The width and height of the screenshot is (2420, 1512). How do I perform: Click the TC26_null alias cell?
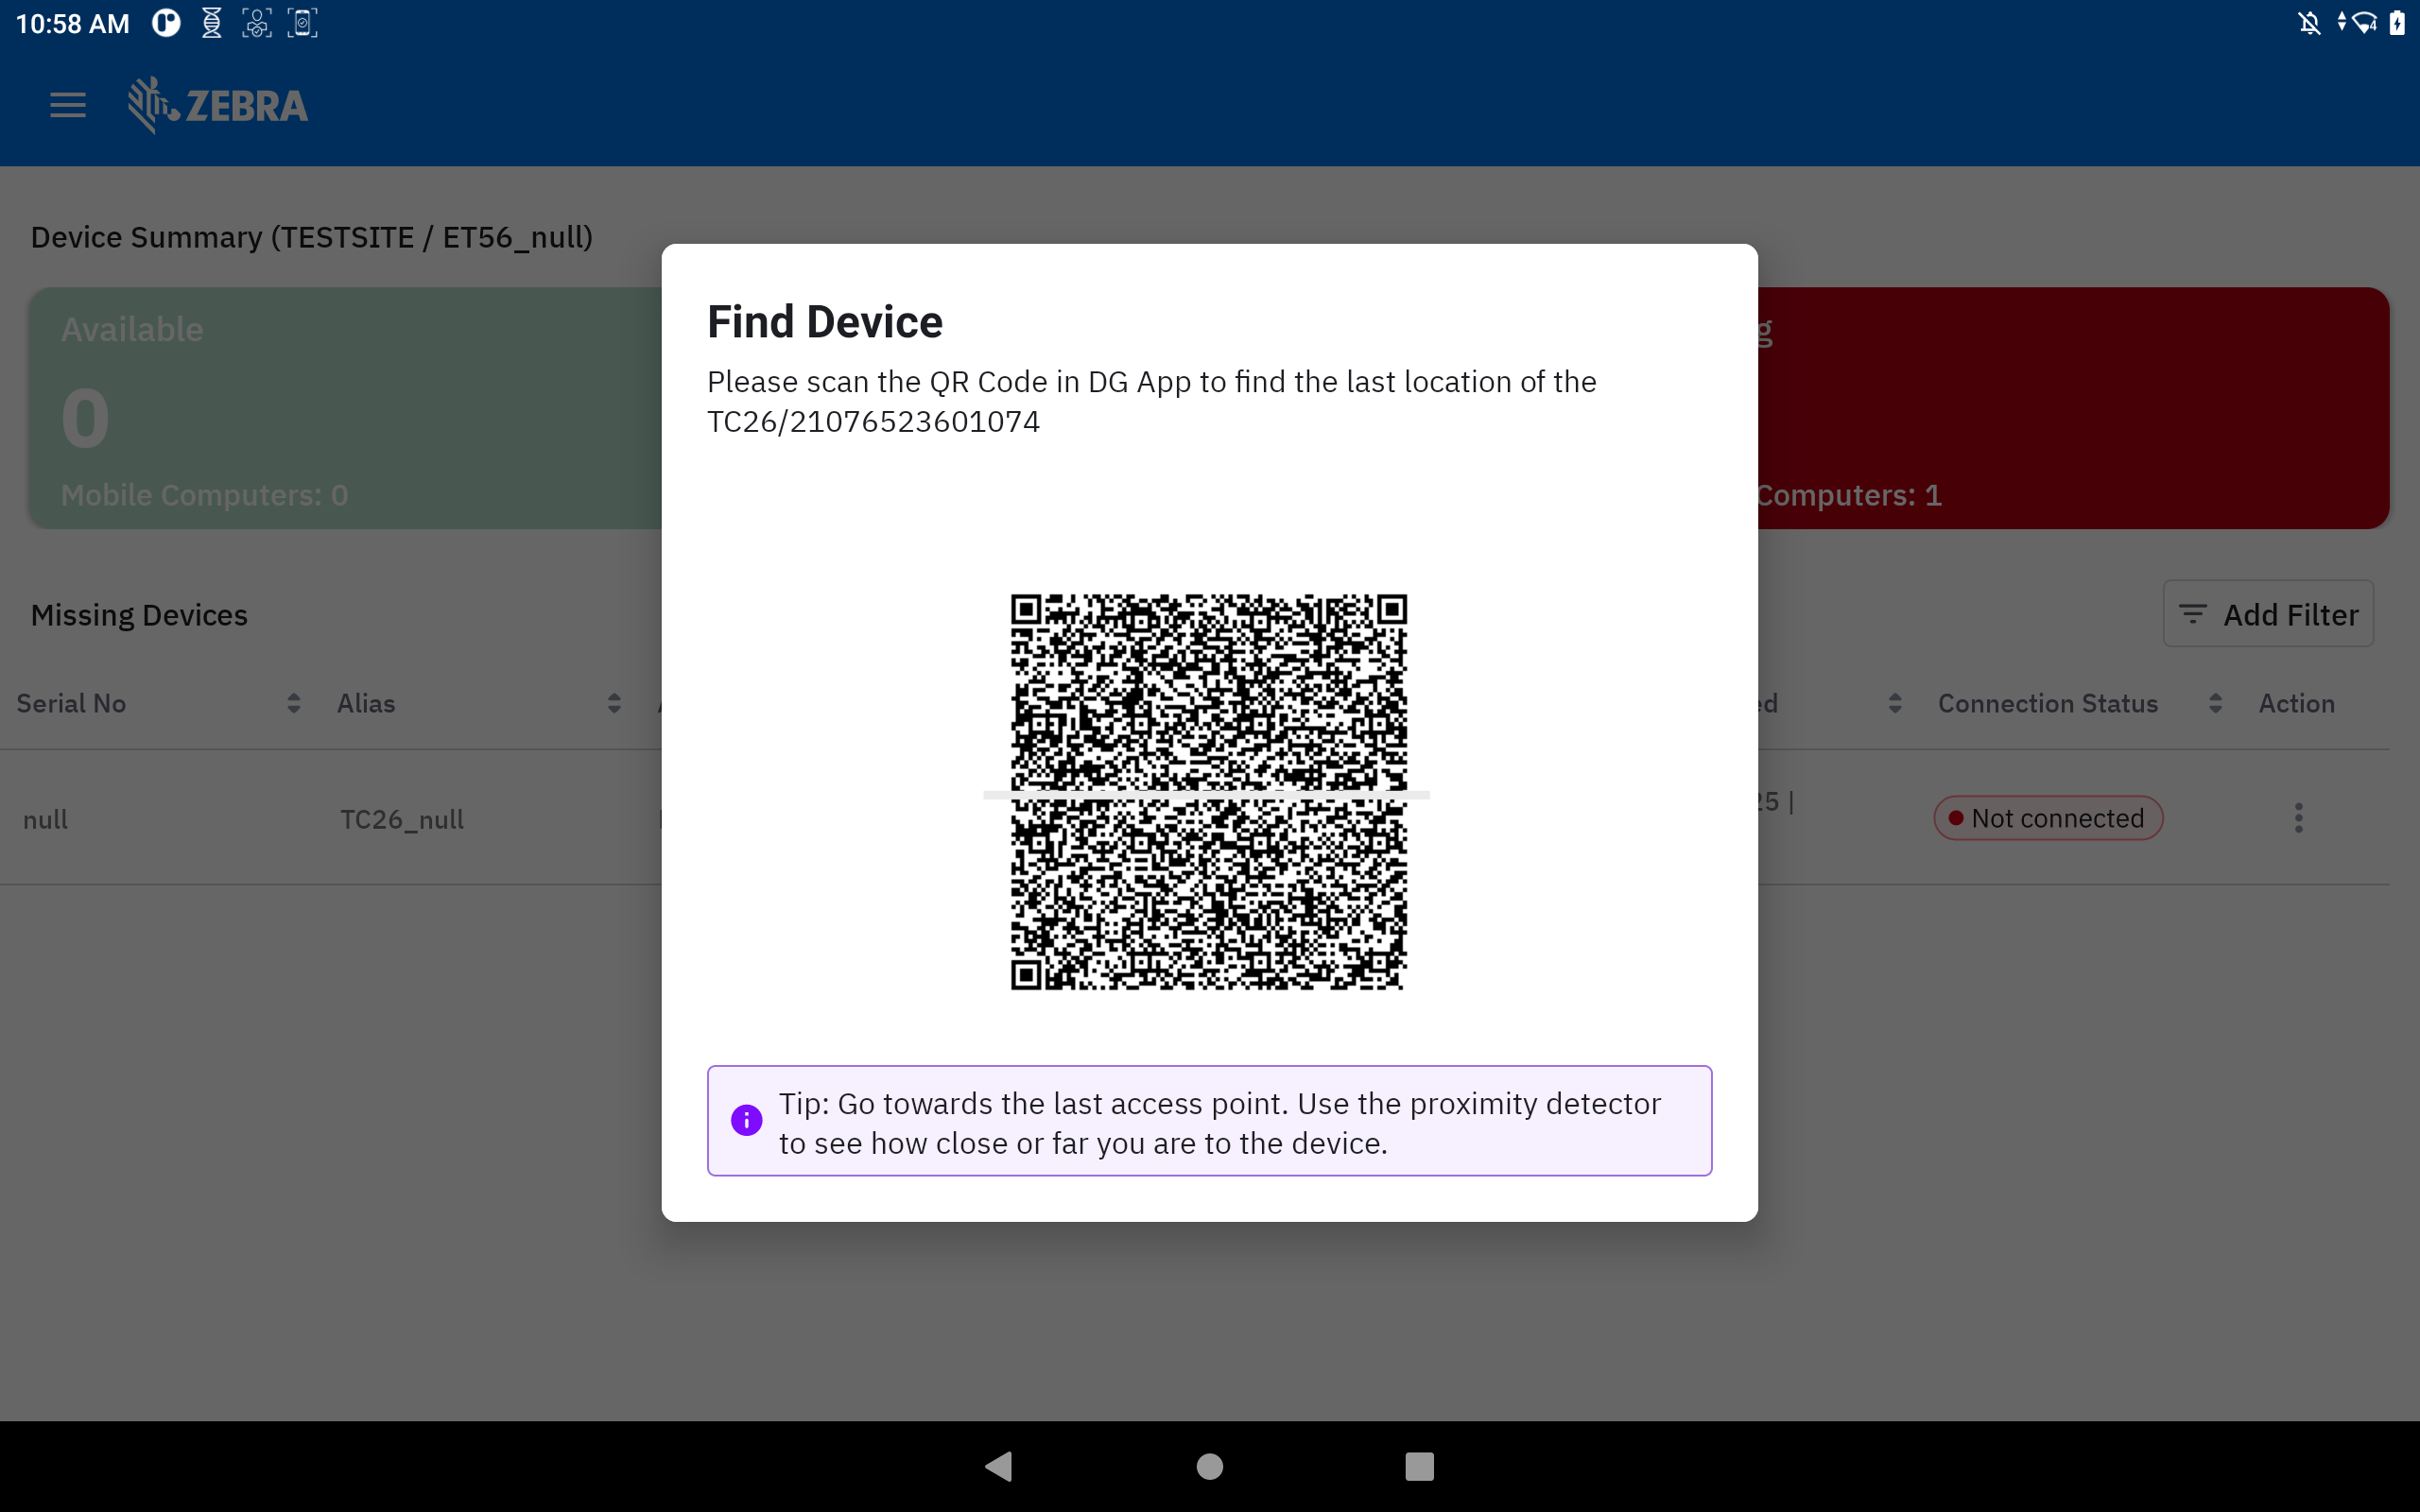click(x=402, y=819)
